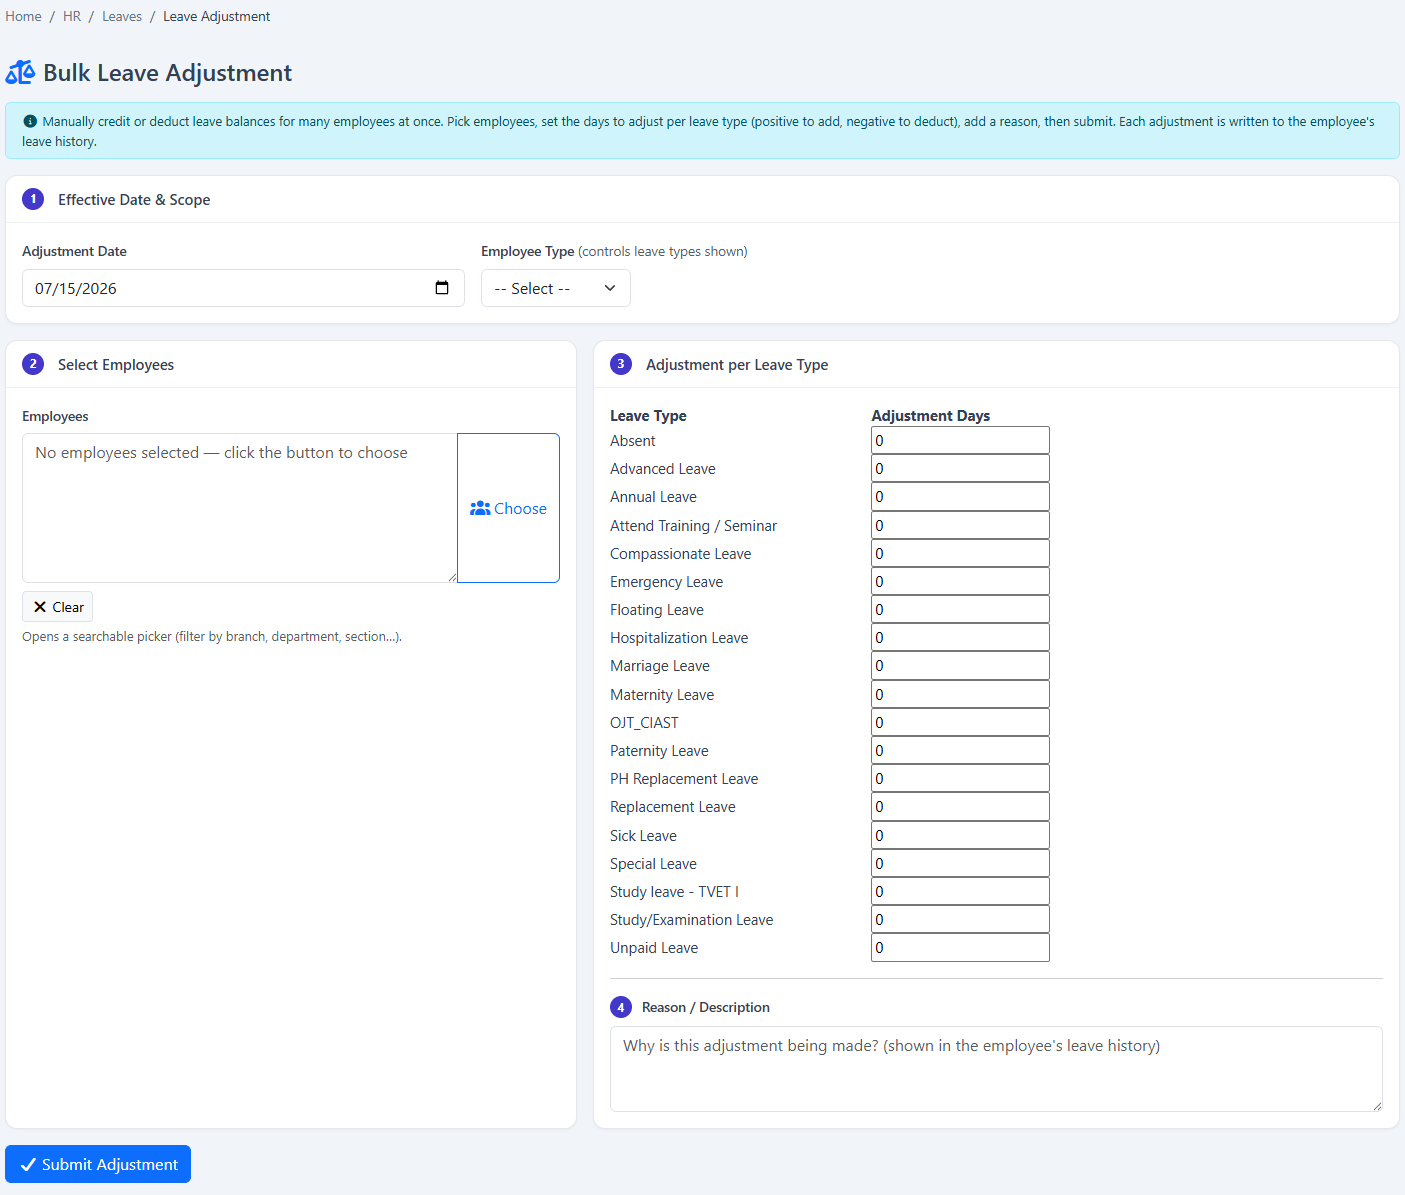Submit the leave adjustment
This screenshot has width=1405, height=1195.
[x=98, y=1164]
